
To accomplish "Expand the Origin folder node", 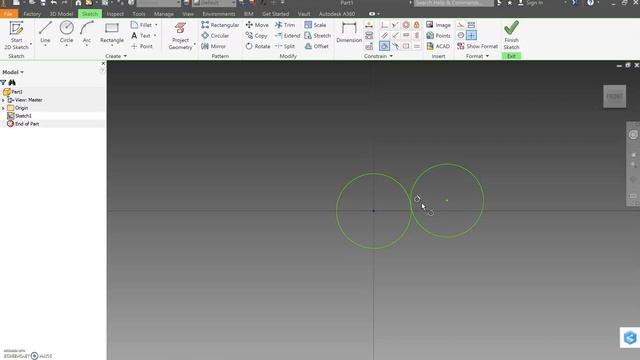I will pyautogui.click(x=3, y=108).
